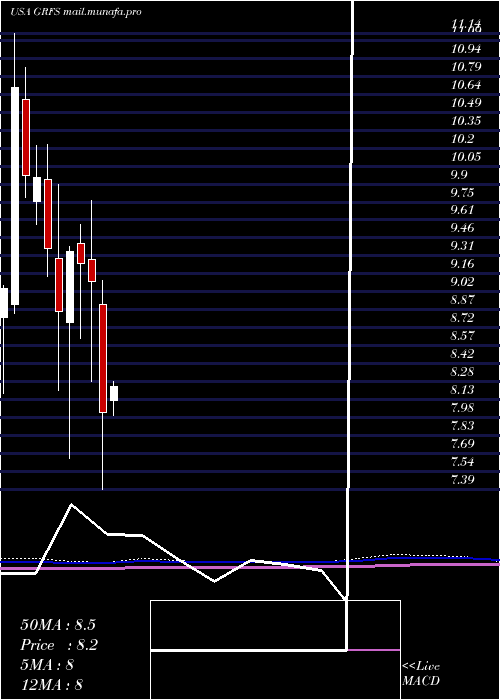Click the 8.57 price axis label

(x=462, y=336)
